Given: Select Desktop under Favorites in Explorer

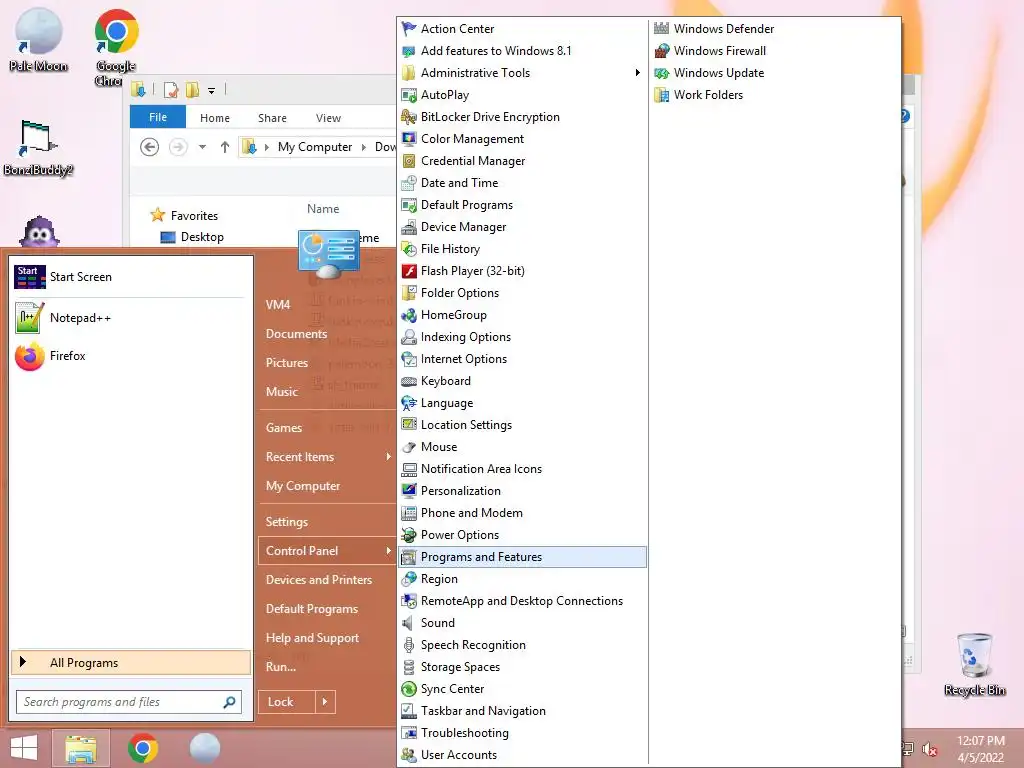Looking at the screenshot, I should pos(202,237).
